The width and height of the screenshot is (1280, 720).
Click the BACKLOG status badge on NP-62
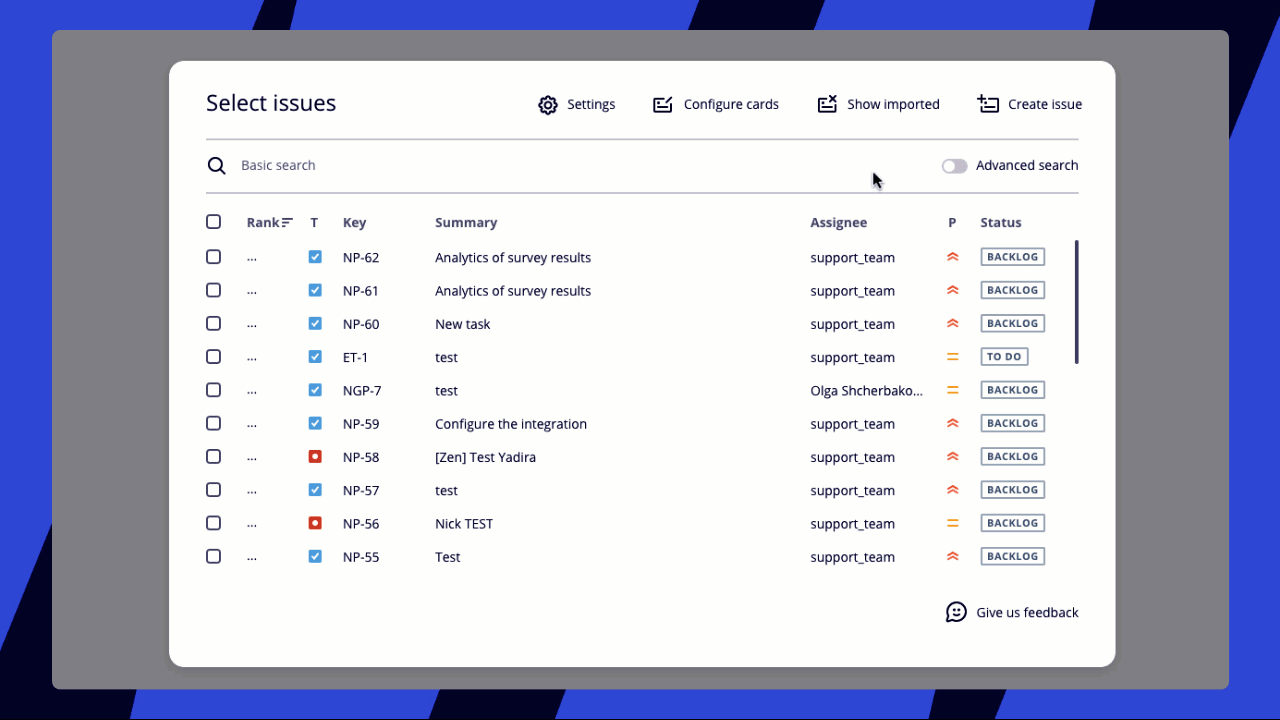click(x=1012, y=256)
